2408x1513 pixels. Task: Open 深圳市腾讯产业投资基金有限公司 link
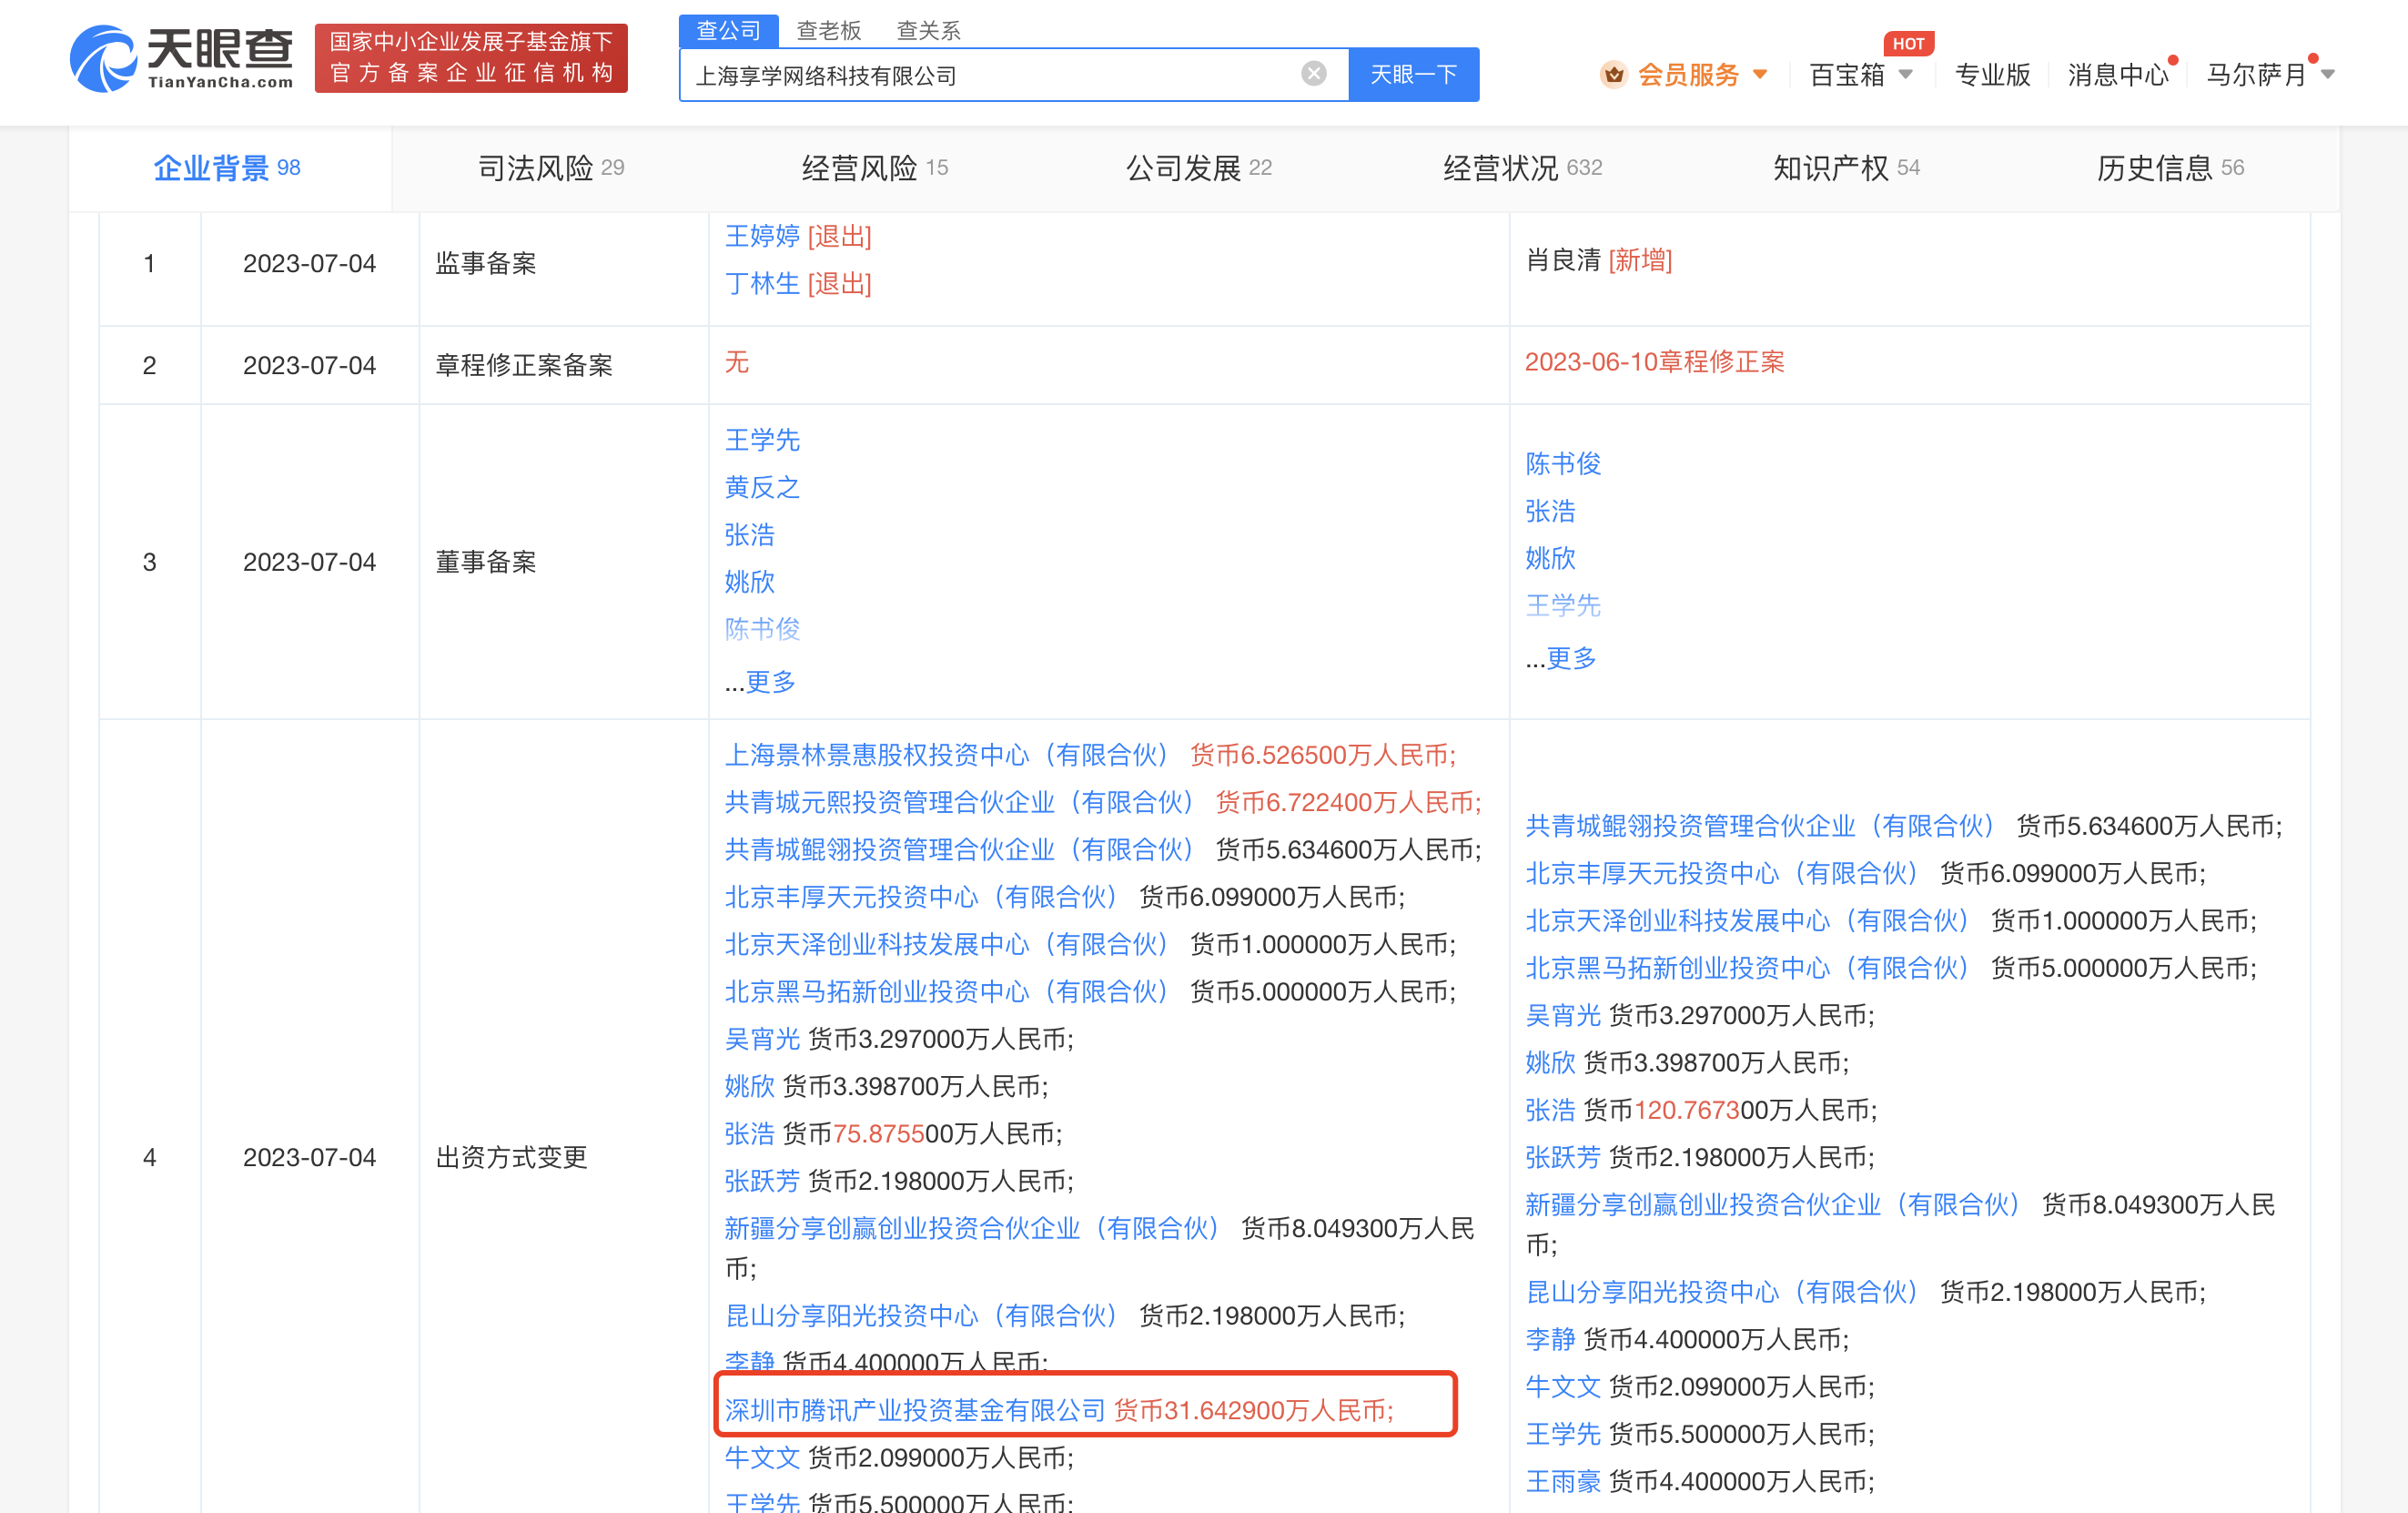915,1410
